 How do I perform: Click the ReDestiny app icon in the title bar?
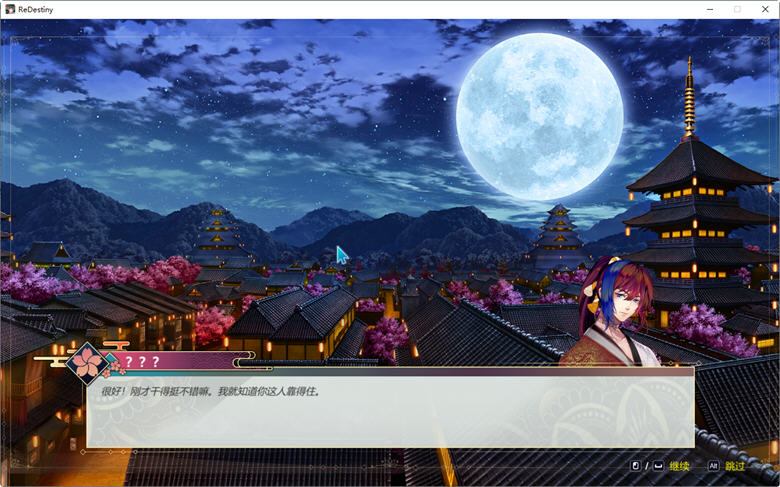pyautogui.click(x=10, y=9)
